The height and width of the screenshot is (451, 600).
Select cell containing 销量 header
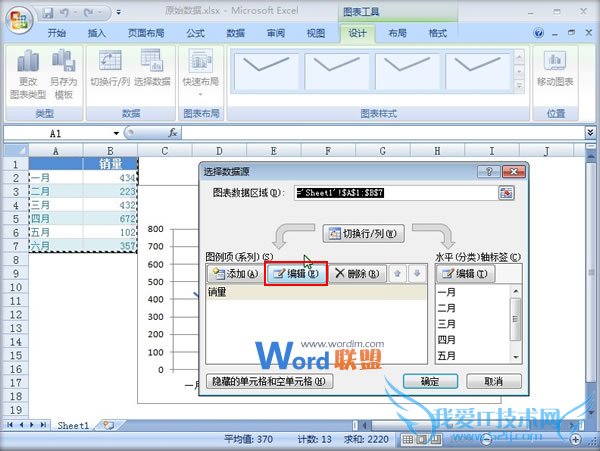(x=110, y=164)
